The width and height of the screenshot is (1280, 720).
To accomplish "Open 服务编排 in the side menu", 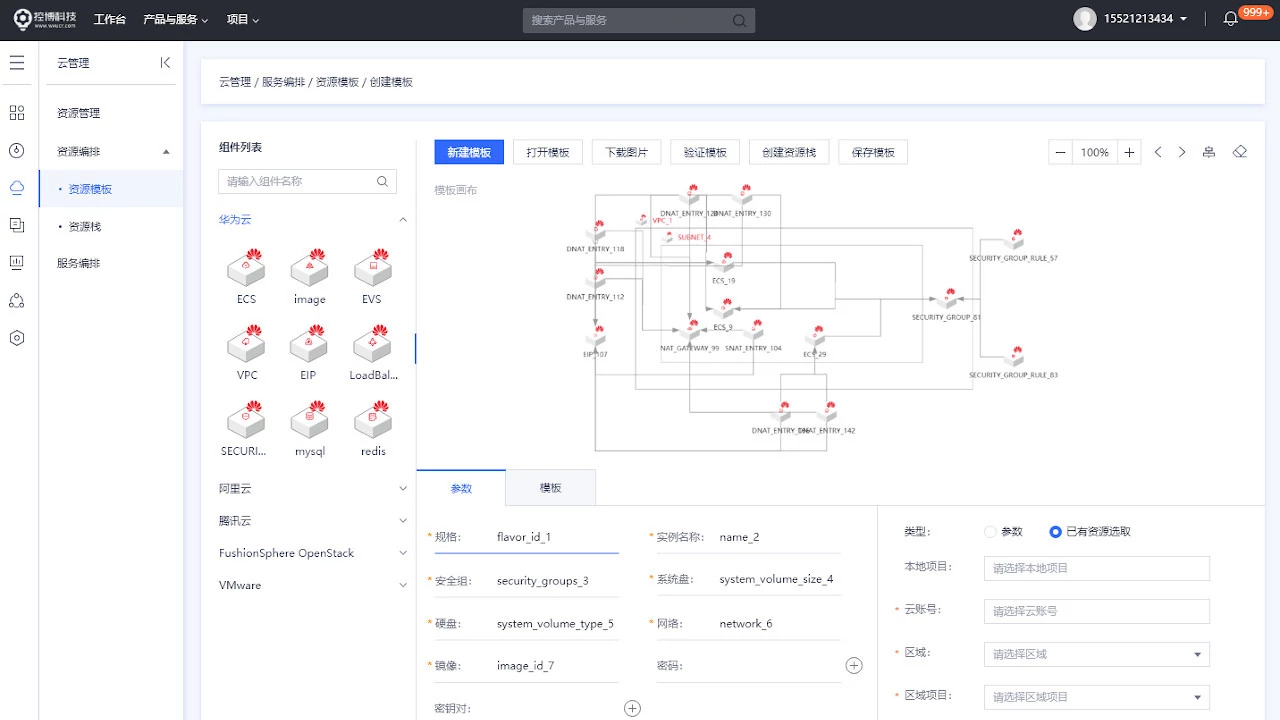I will 79,264.
